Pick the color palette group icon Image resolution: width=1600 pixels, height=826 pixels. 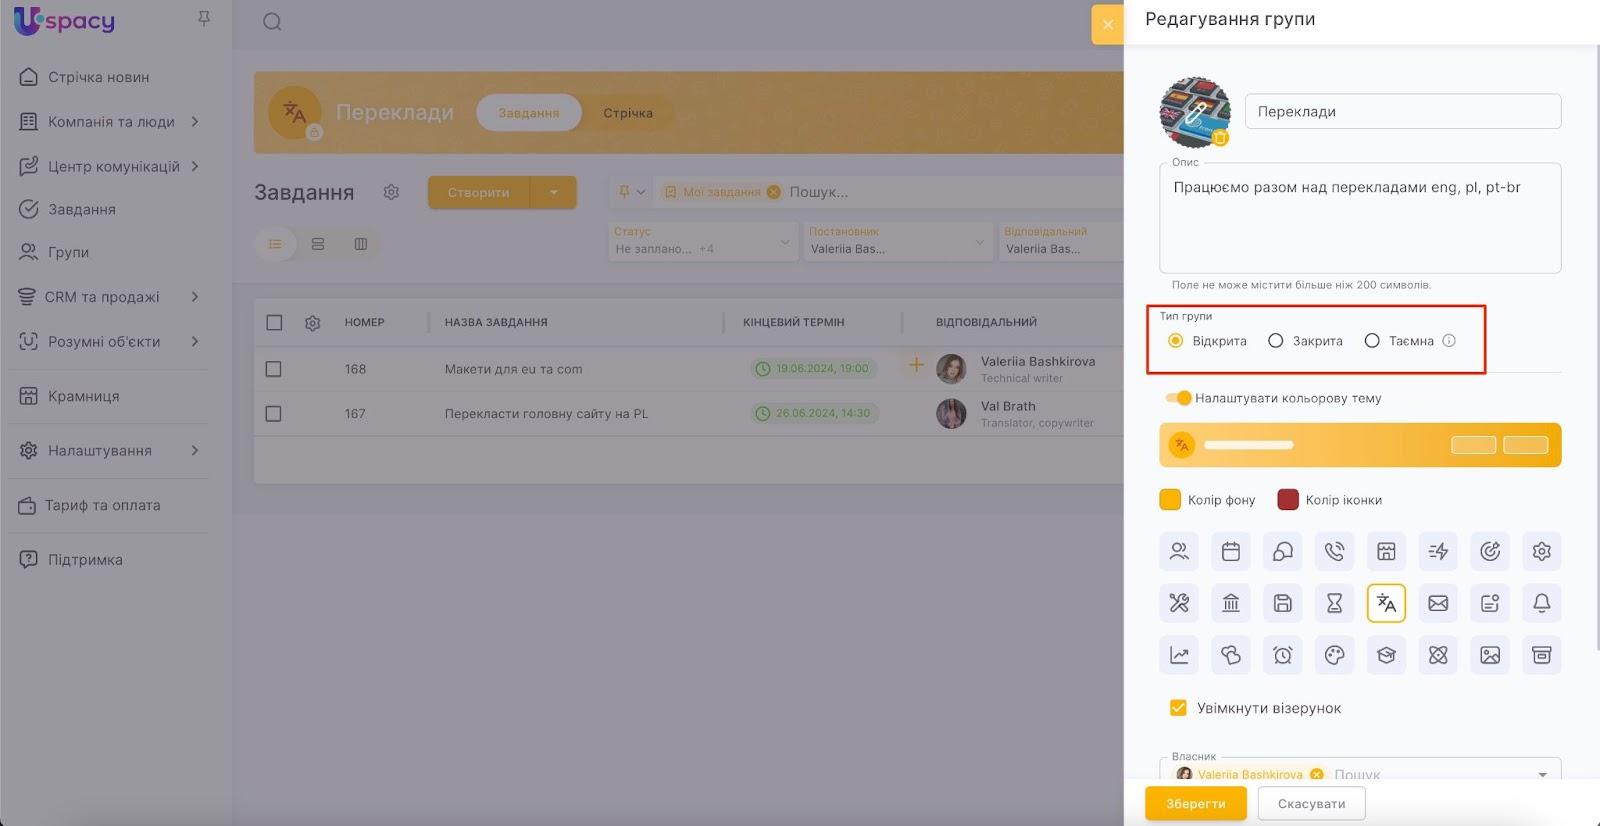click(x=1334, y=655)
